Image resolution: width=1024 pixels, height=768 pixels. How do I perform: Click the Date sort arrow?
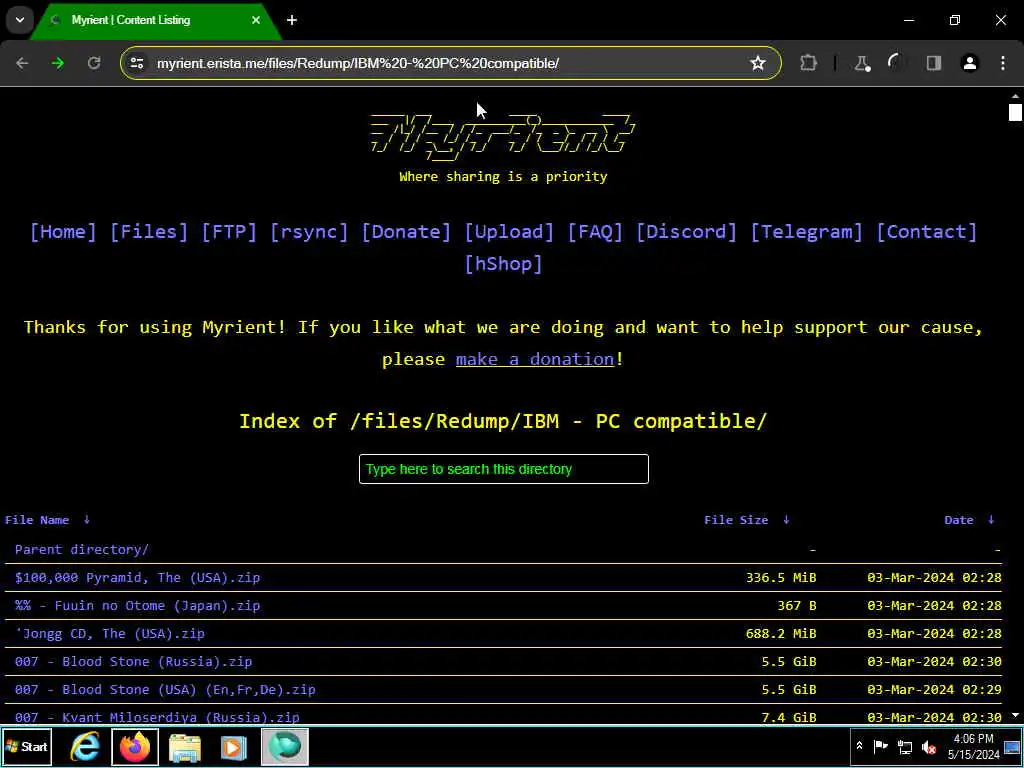coord(991,520)
